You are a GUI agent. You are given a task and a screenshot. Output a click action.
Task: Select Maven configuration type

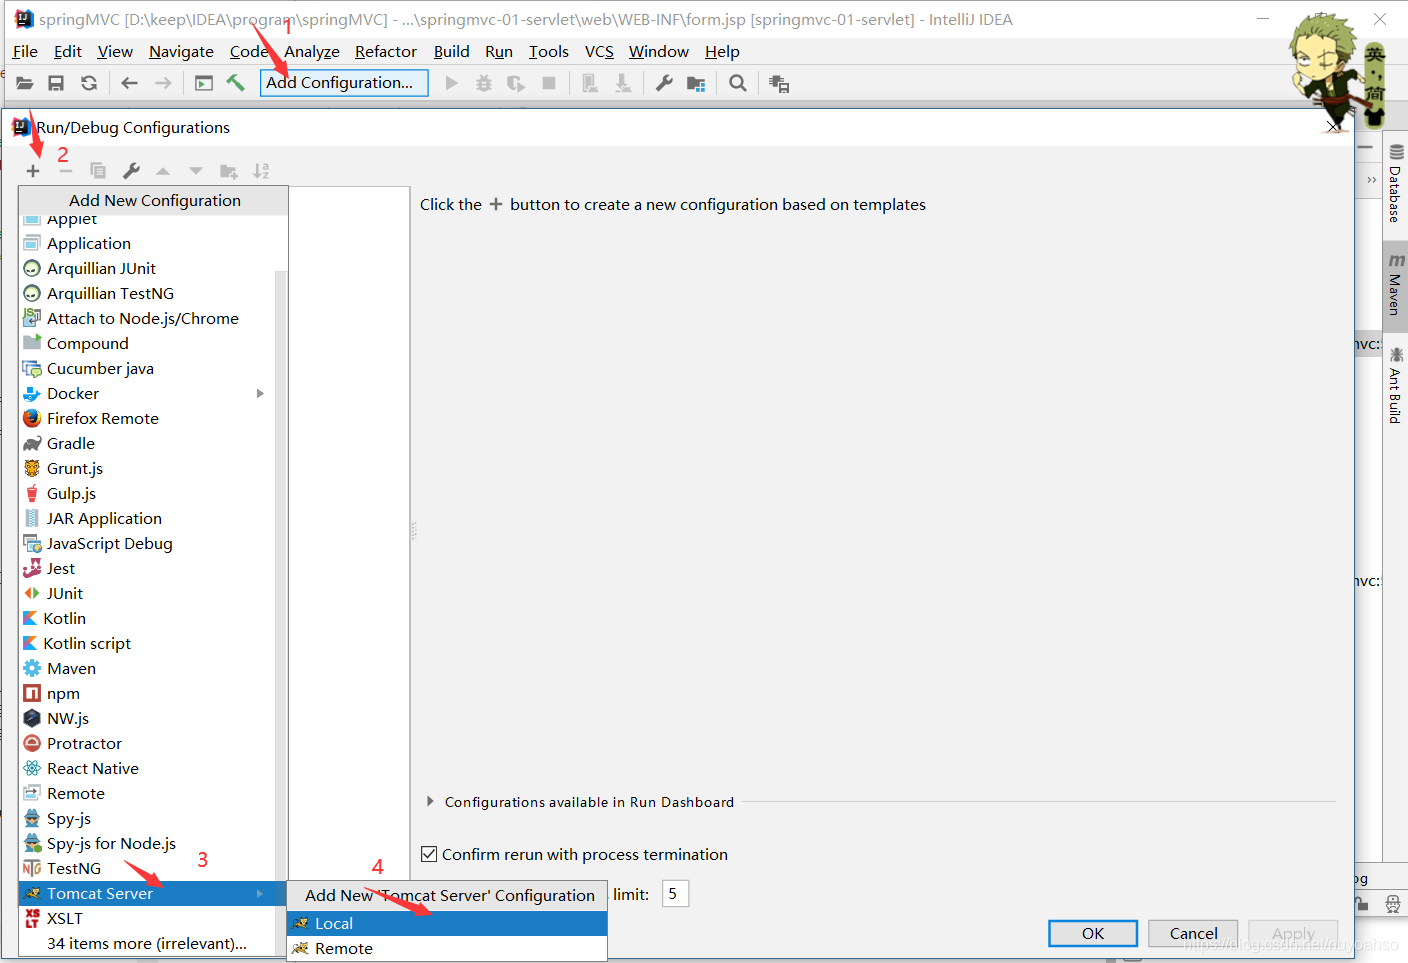point(147,668)
